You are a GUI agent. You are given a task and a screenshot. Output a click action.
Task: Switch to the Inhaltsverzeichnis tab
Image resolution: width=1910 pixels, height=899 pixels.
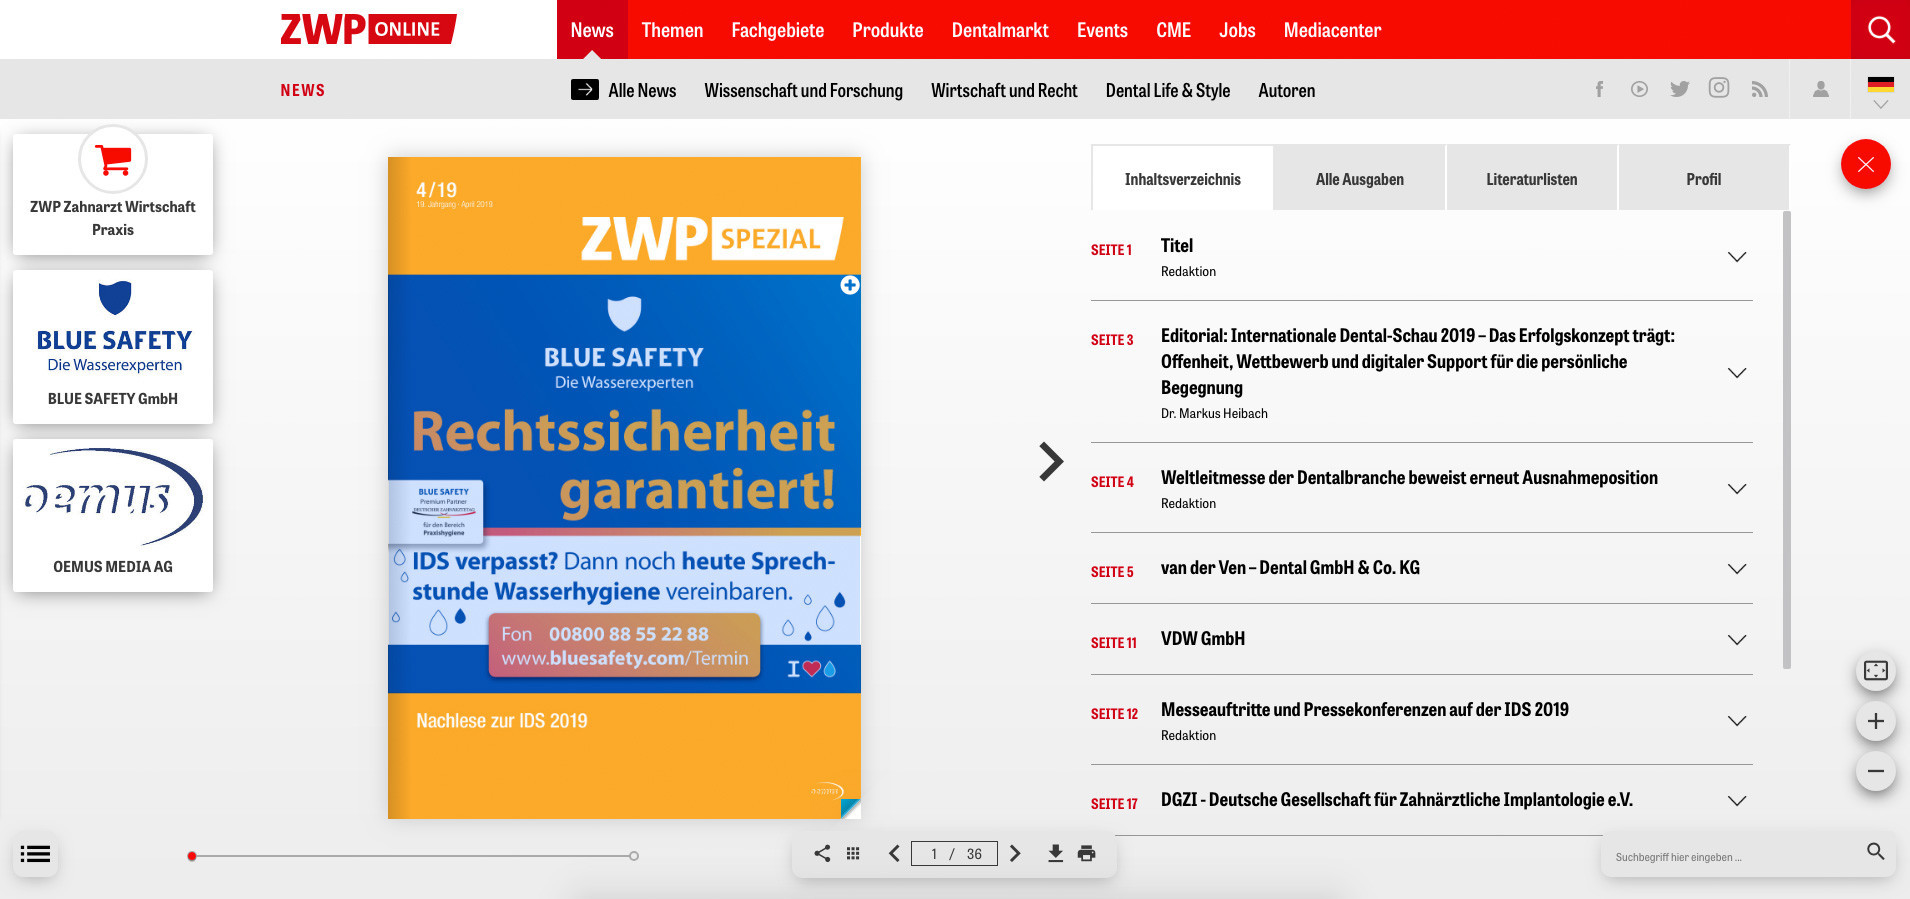[1182, 178]
